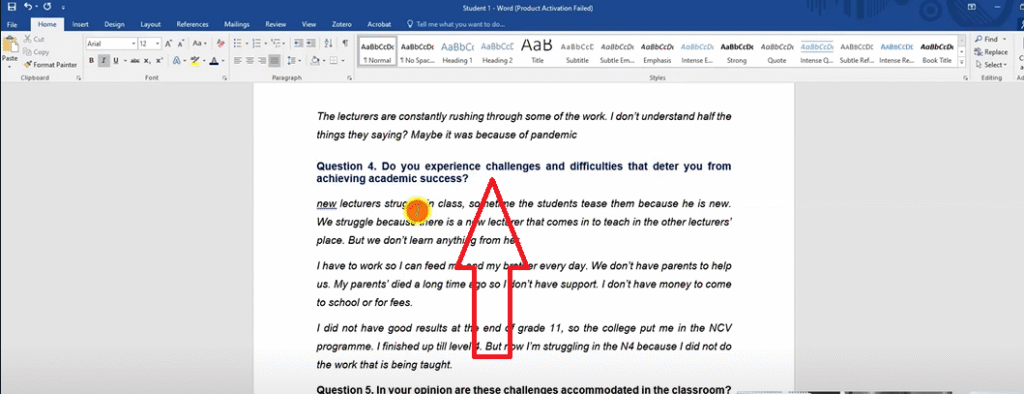Center align the paragraph text
The height and width of the screenshot is (394, 1024).
pos(249,61)
